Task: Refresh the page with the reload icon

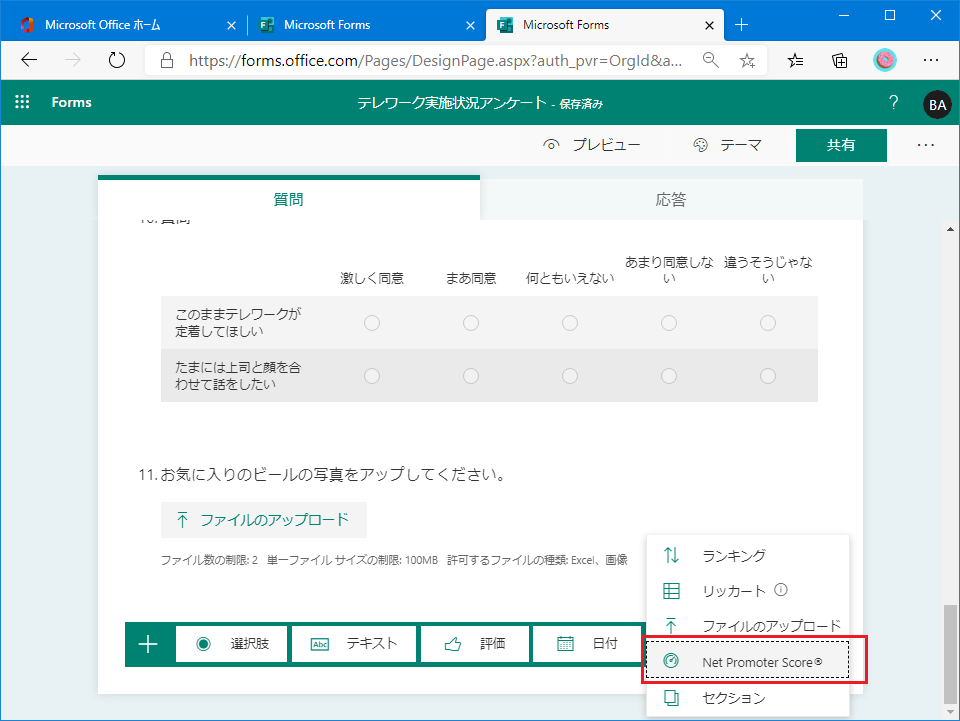Action: click(x=117, y=60)
